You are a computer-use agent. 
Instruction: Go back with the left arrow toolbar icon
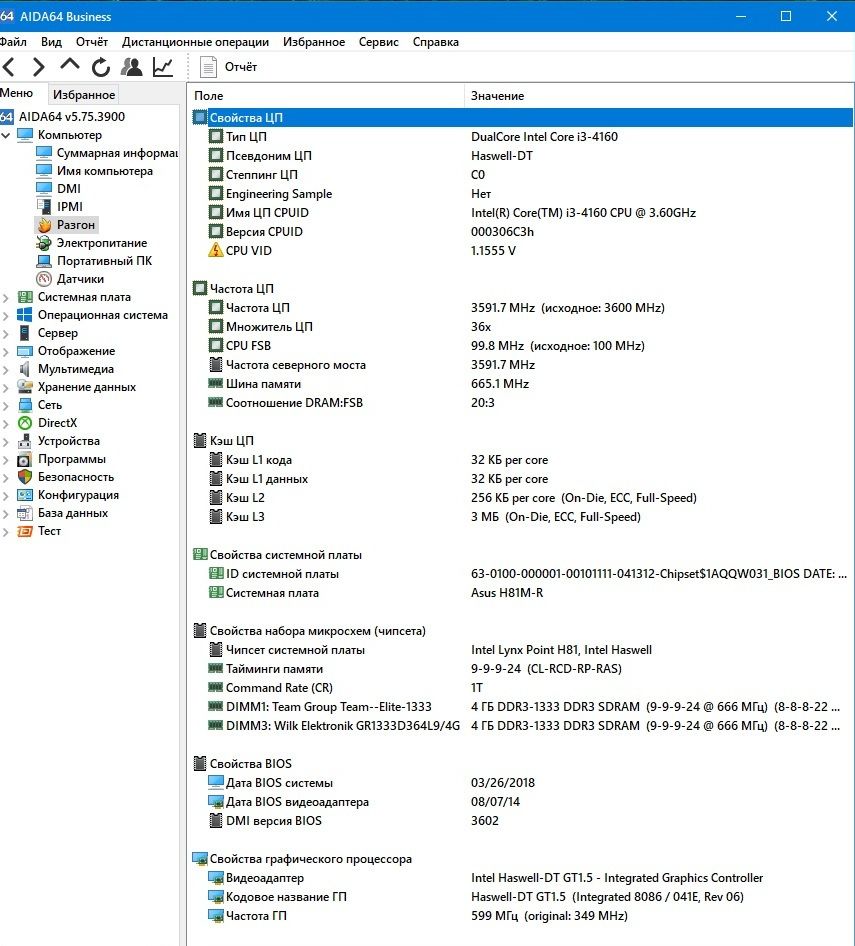click(9, 66)
